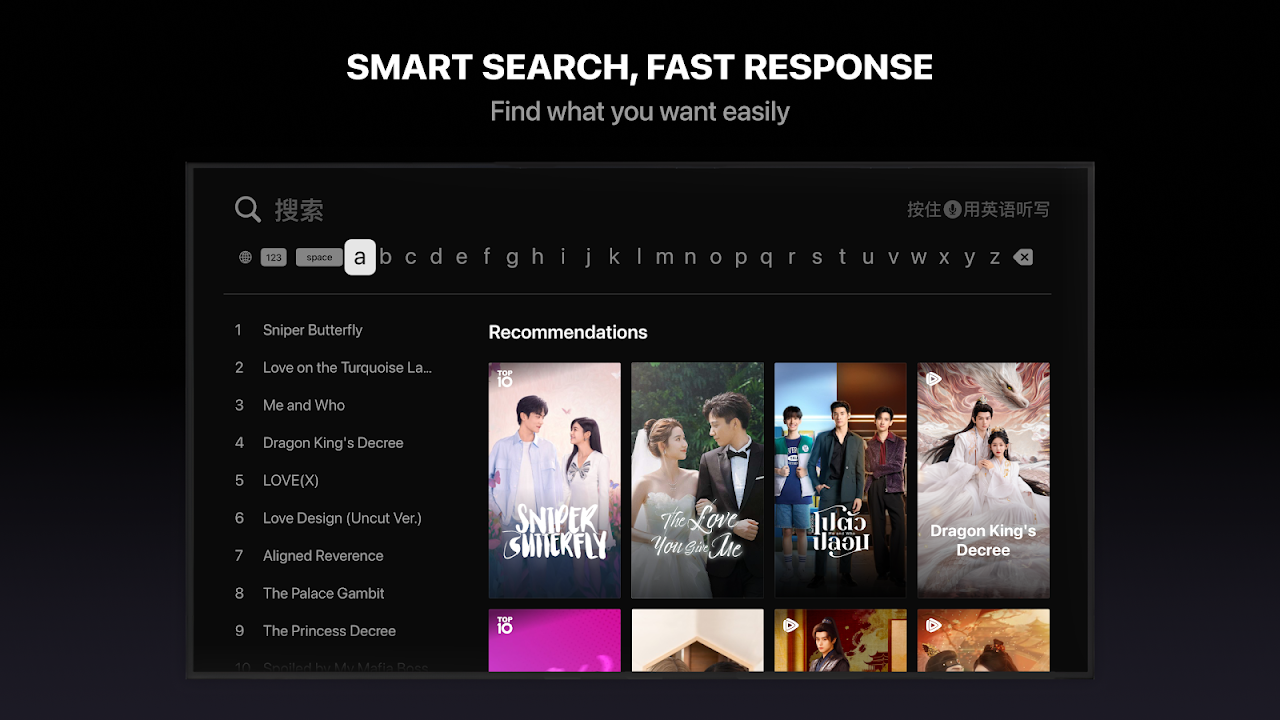
Task: Click the search magnifier icon
Action: [x=248, y=209]
